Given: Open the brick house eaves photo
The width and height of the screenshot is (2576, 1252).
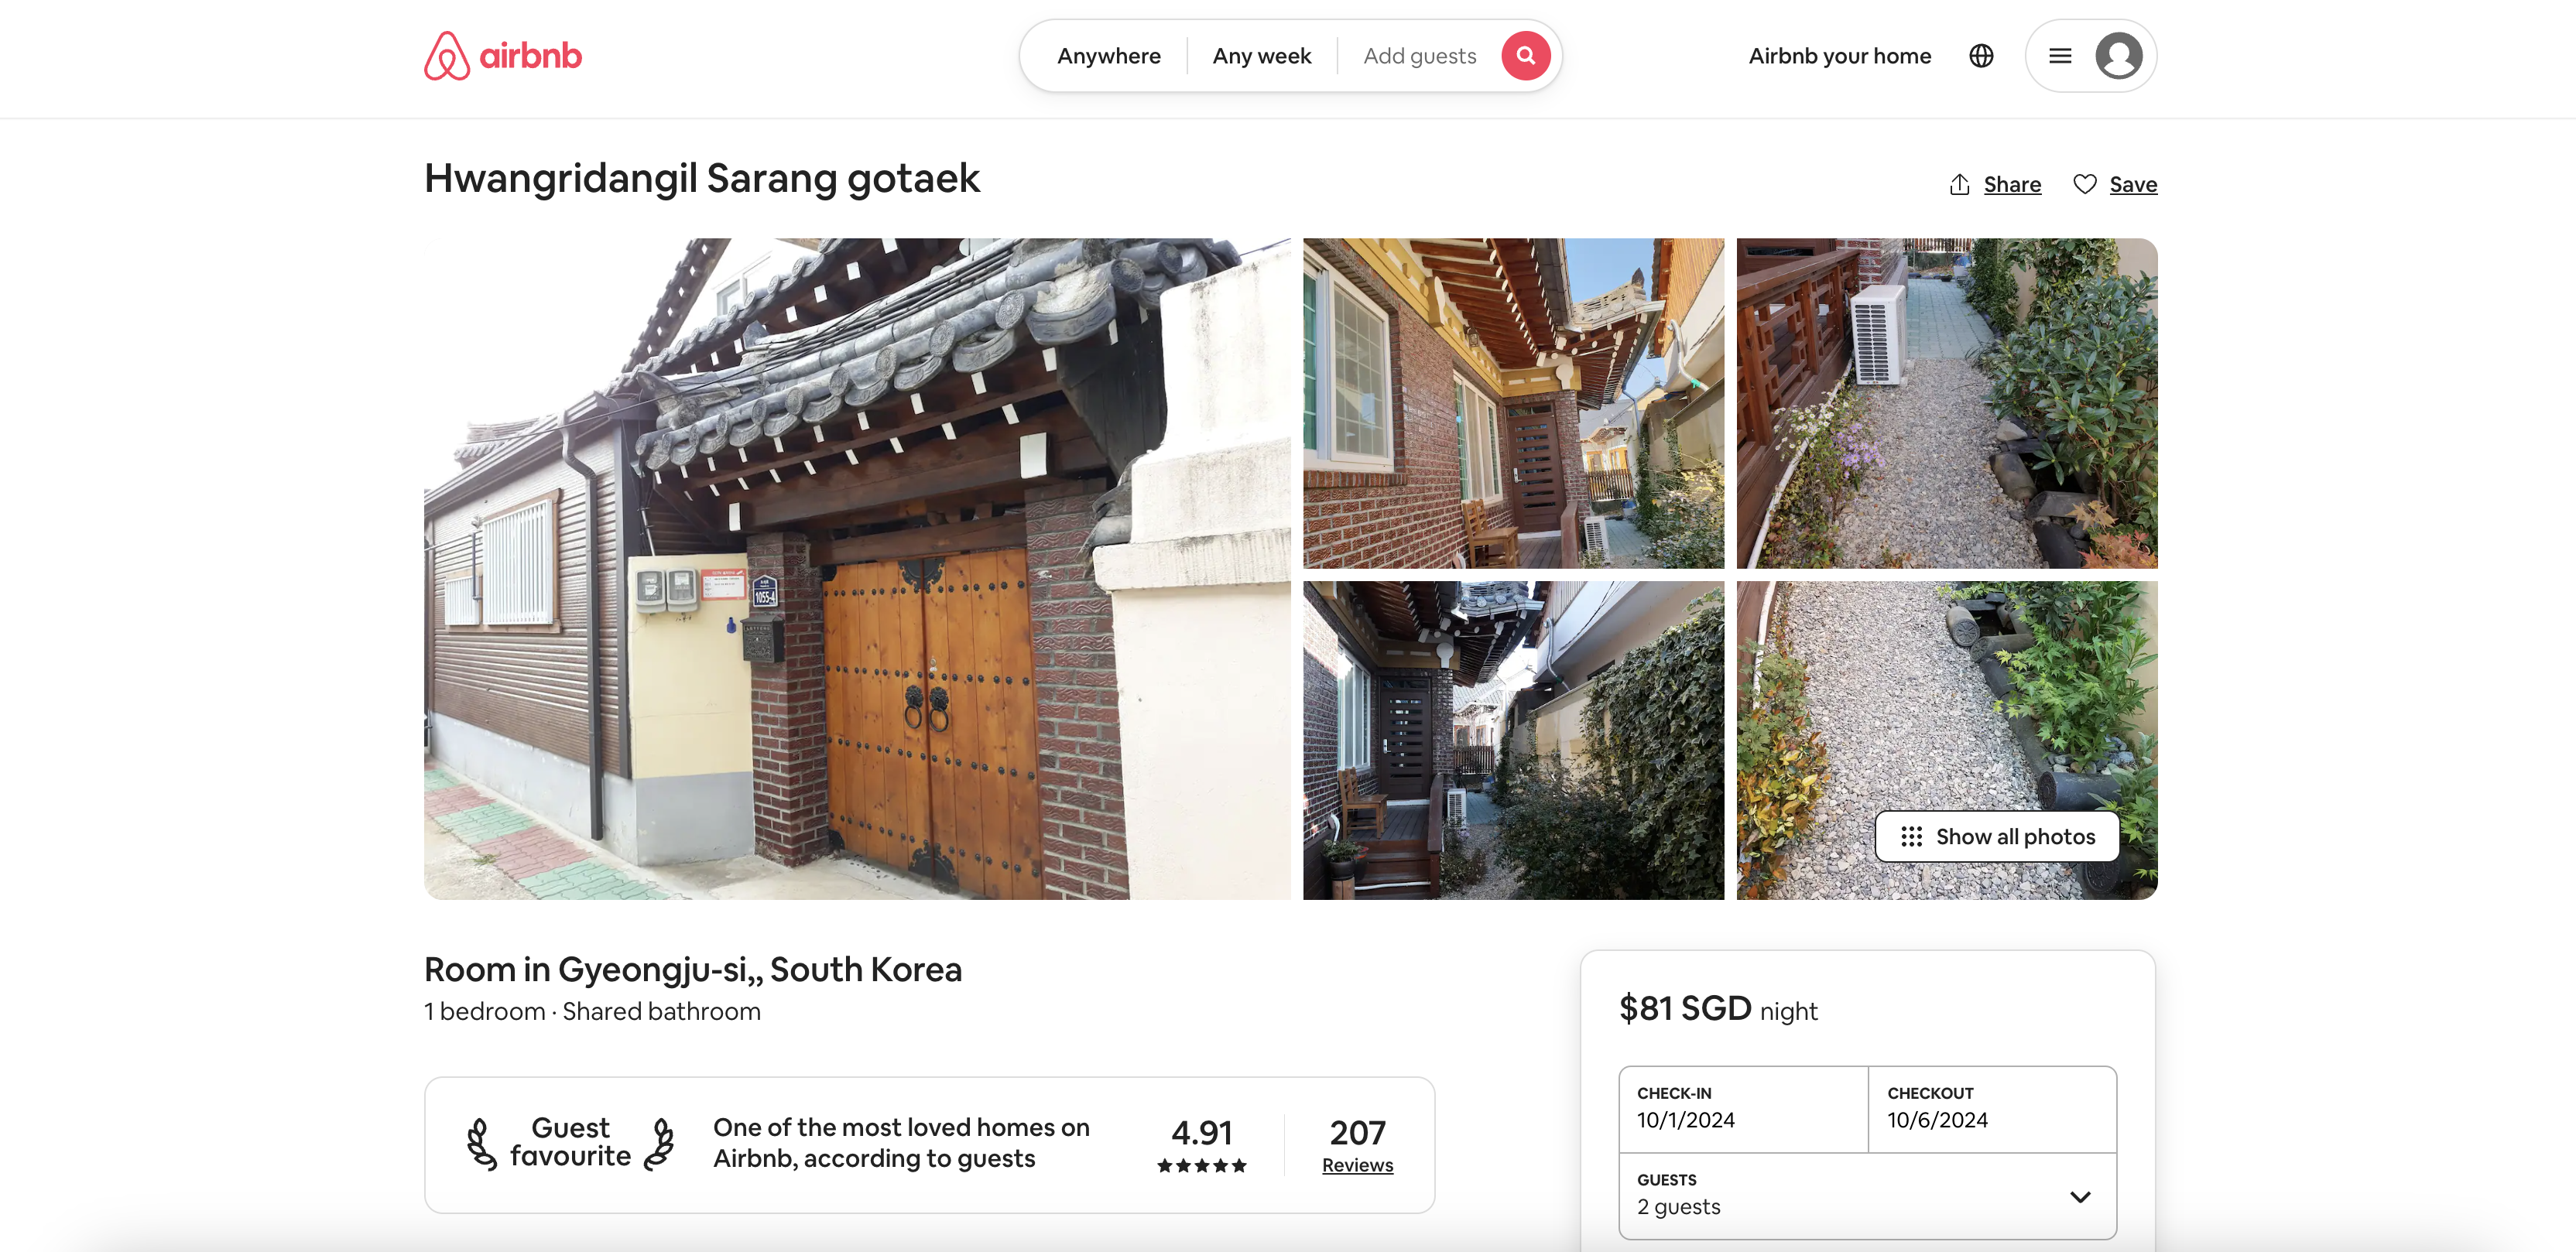Looking at the screenshot, I should (x=1513, y=403).
